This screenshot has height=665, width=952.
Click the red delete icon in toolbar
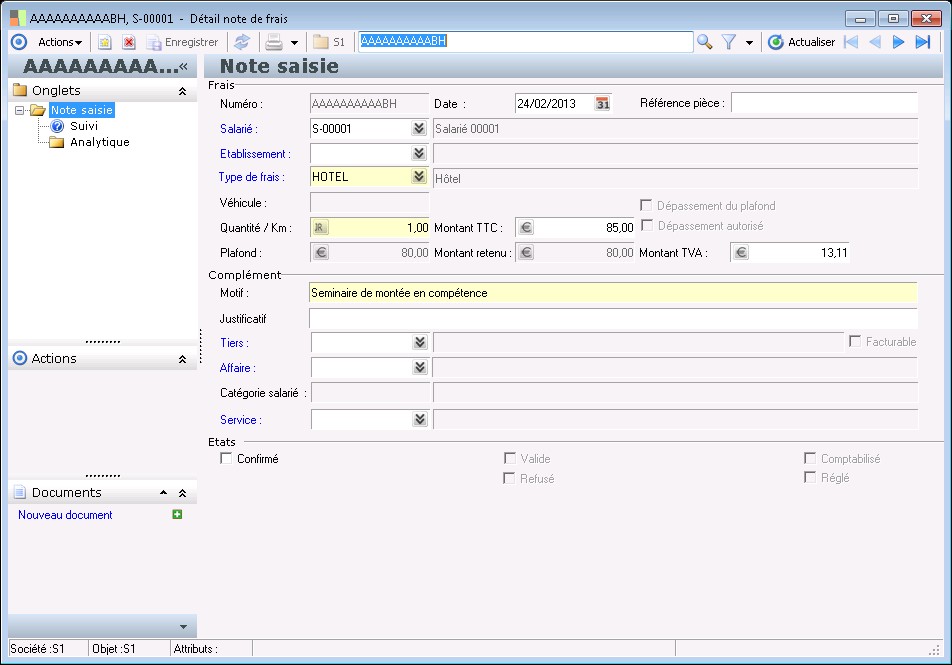point(129,42)
